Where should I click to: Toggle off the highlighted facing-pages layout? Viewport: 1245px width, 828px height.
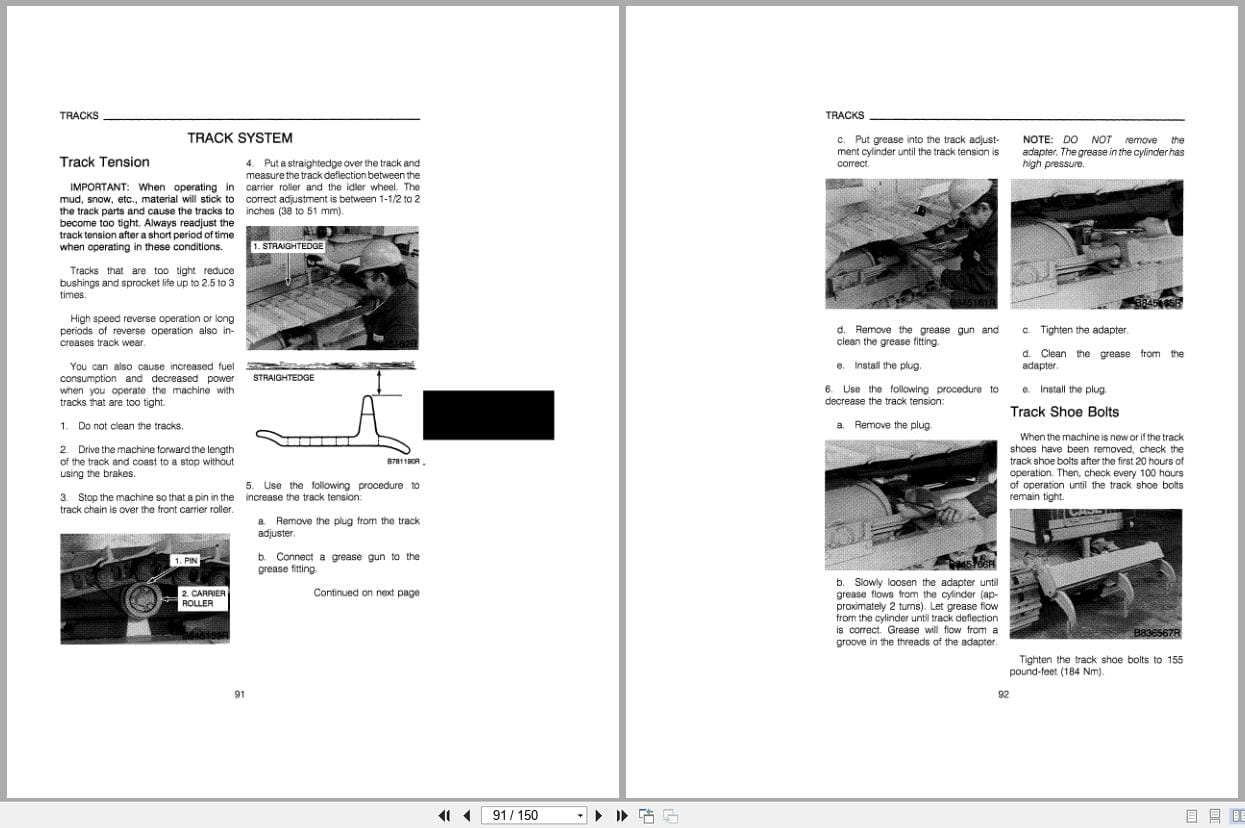click(1236, 816)
